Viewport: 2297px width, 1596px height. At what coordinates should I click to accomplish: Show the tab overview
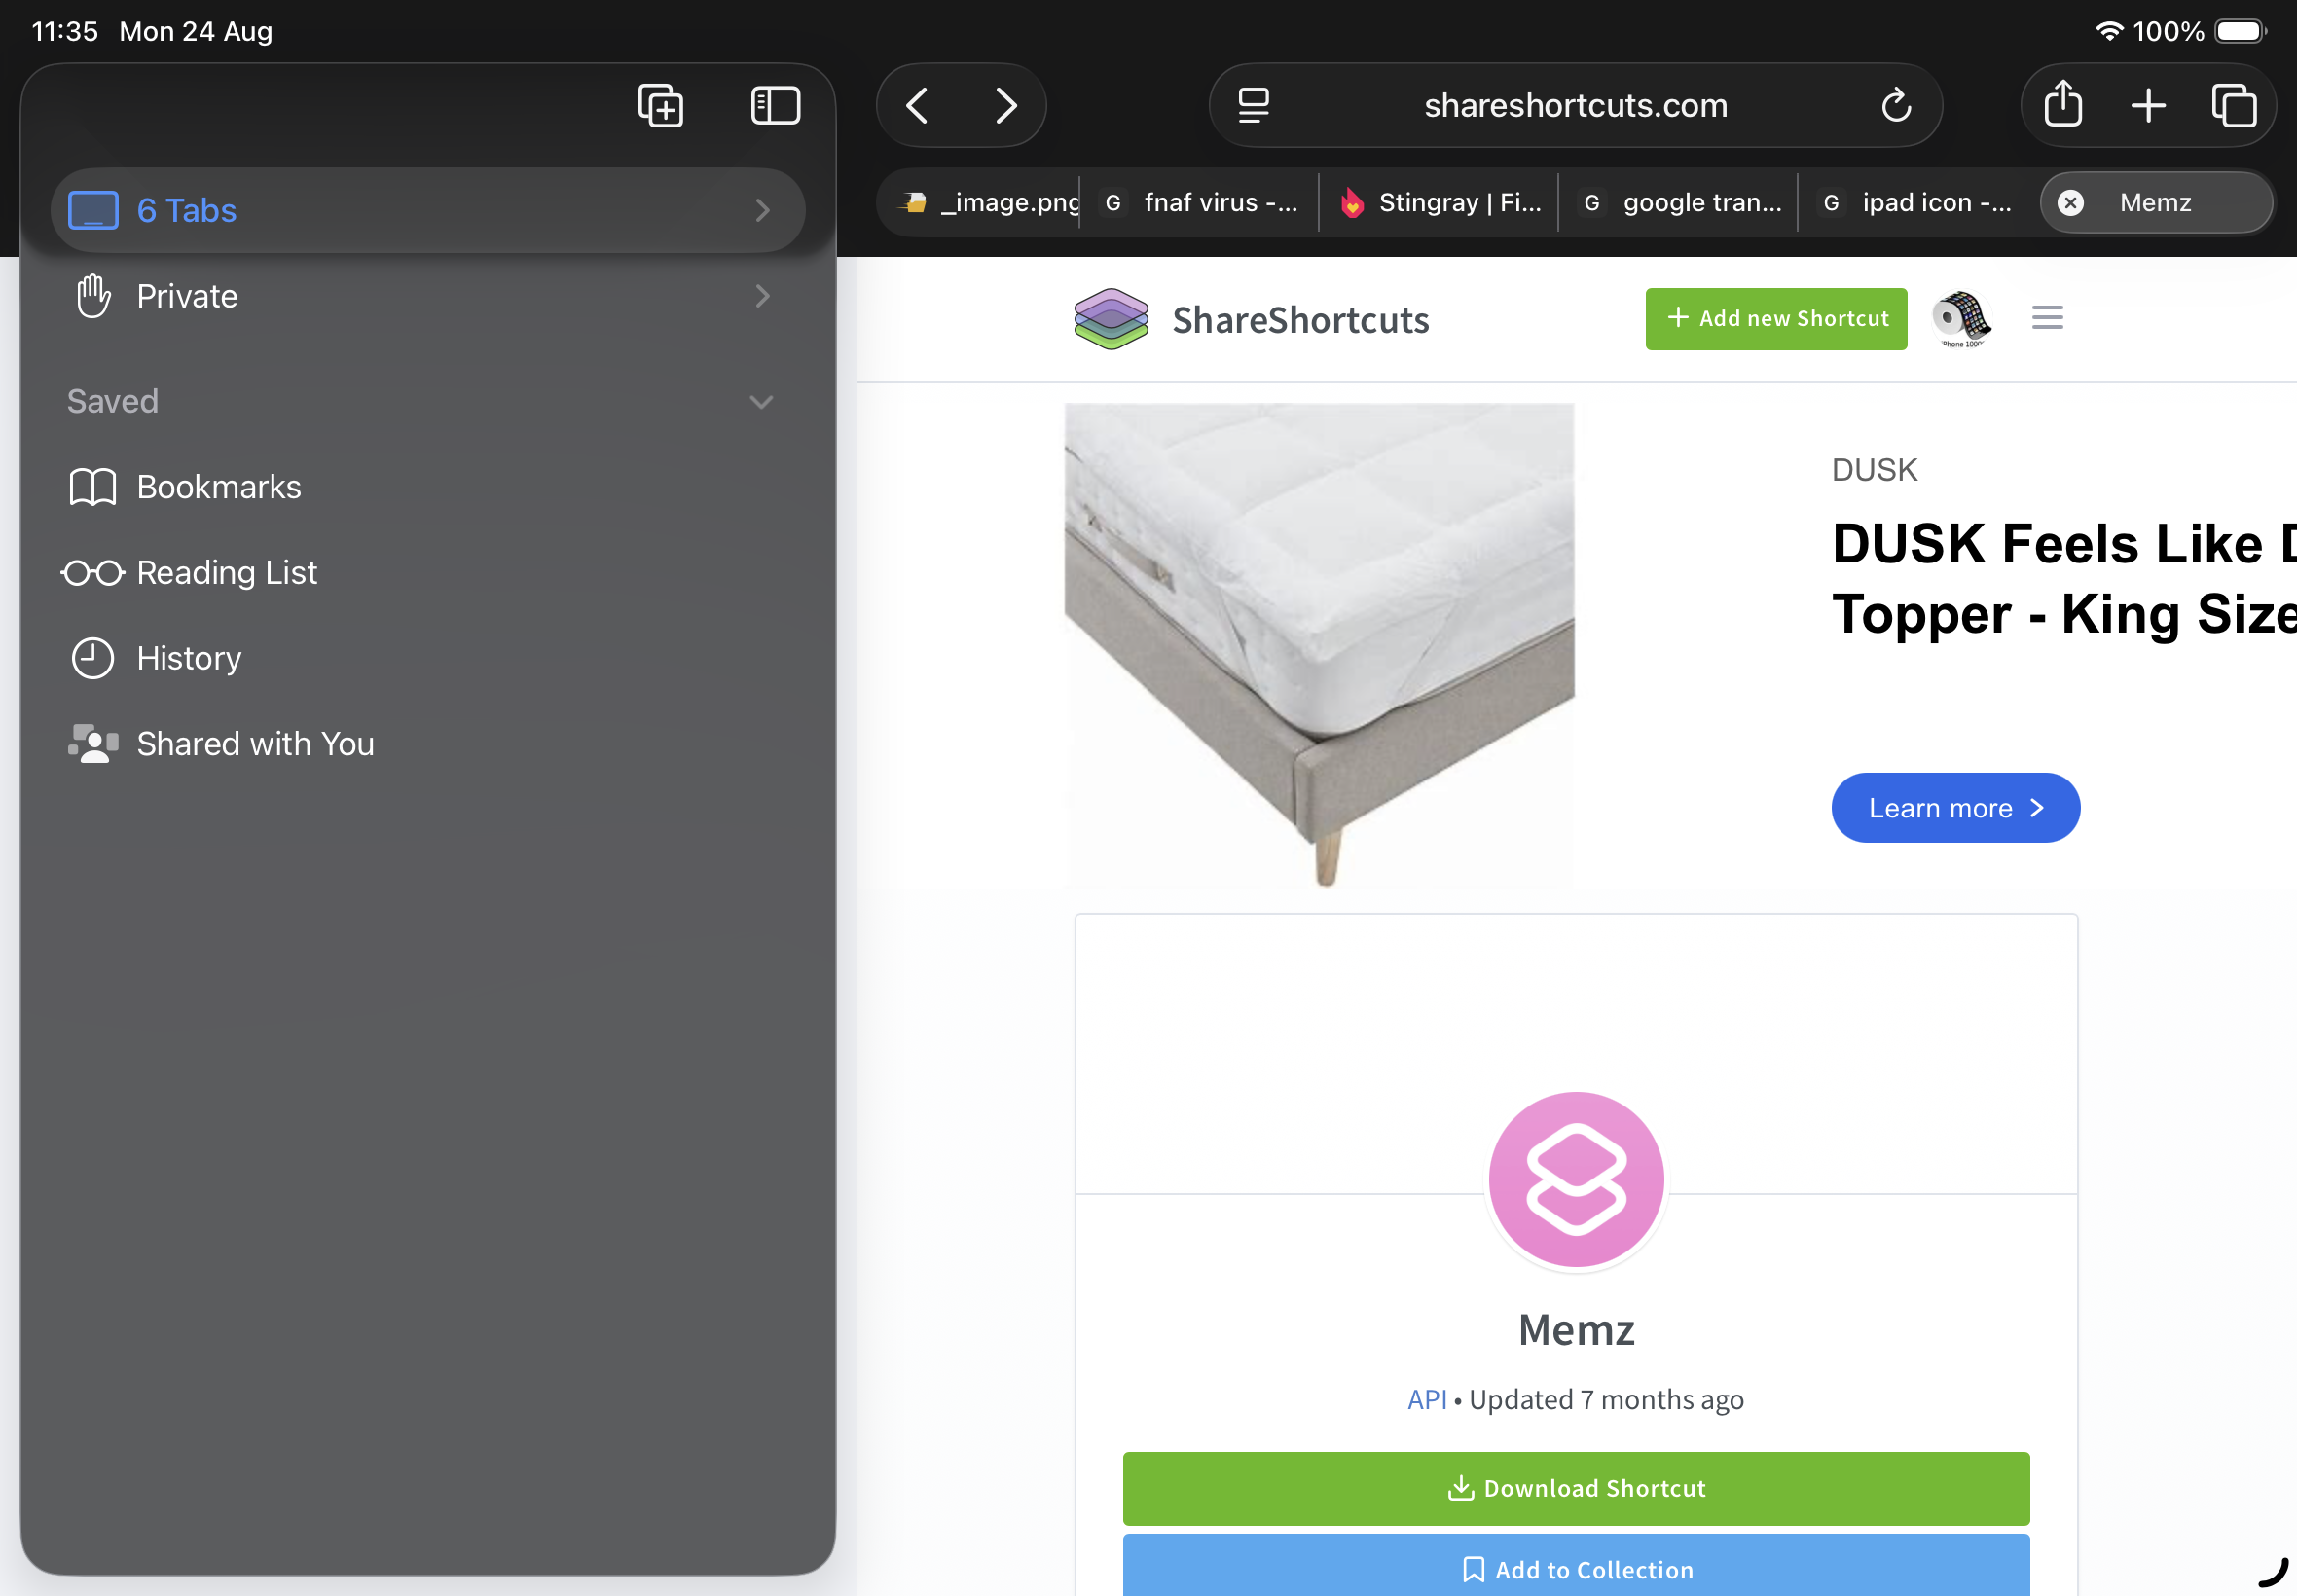click(2233, 105)
